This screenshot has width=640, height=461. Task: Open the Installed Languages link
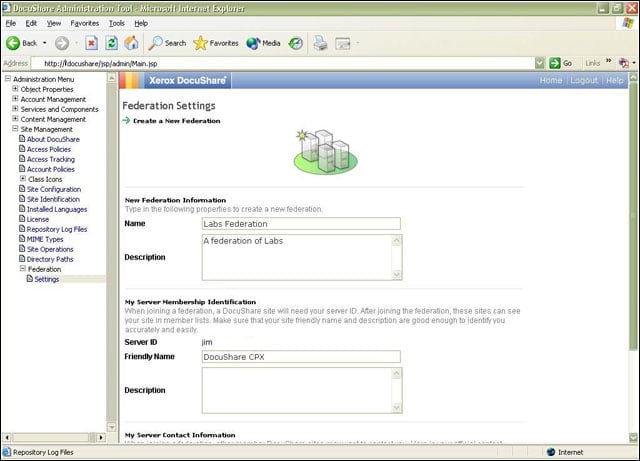click(57, 209)
